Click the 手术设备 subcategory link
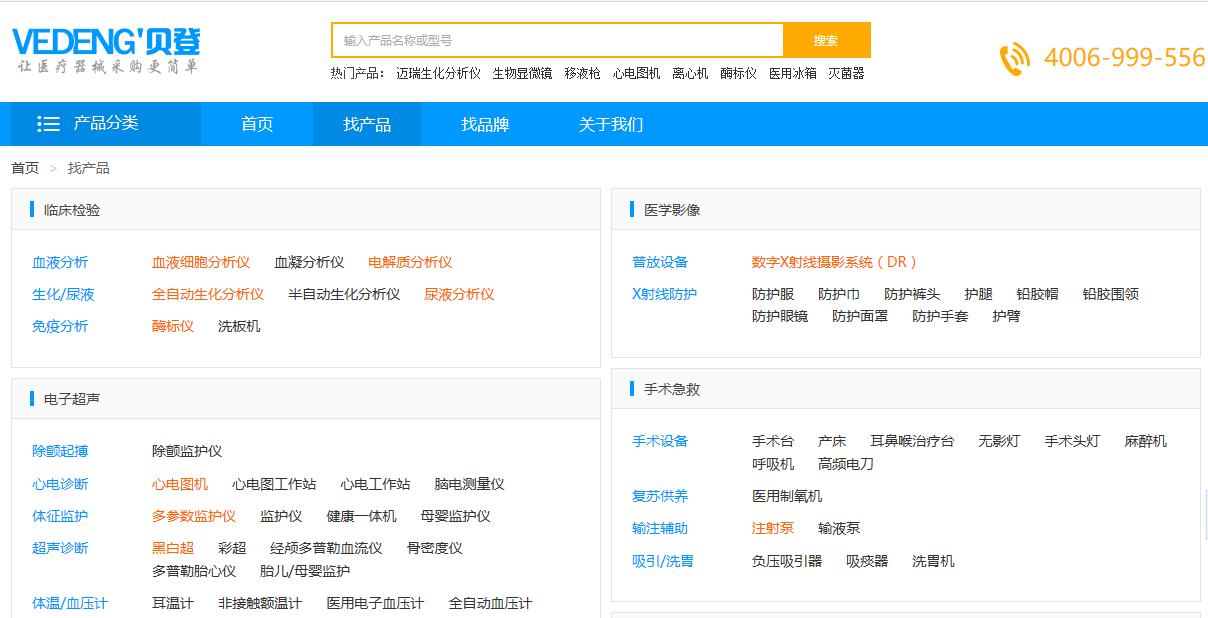The height and width of the screenshot is (618, 1208). 660,441
